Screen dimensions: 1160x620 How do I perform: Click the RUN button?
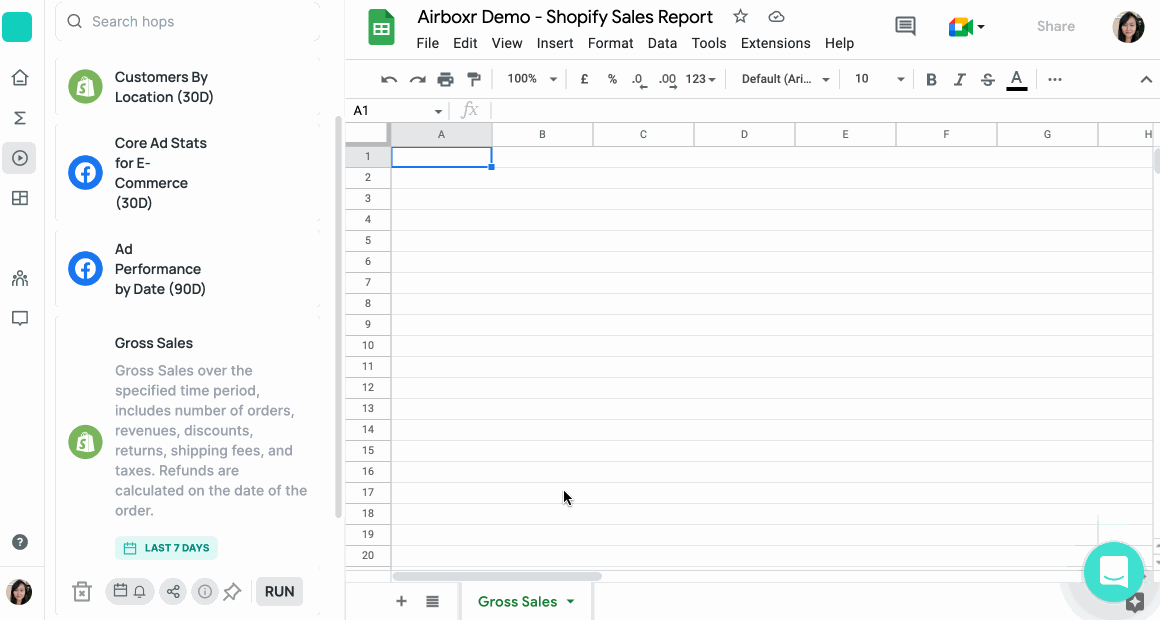tap(280, 591)
